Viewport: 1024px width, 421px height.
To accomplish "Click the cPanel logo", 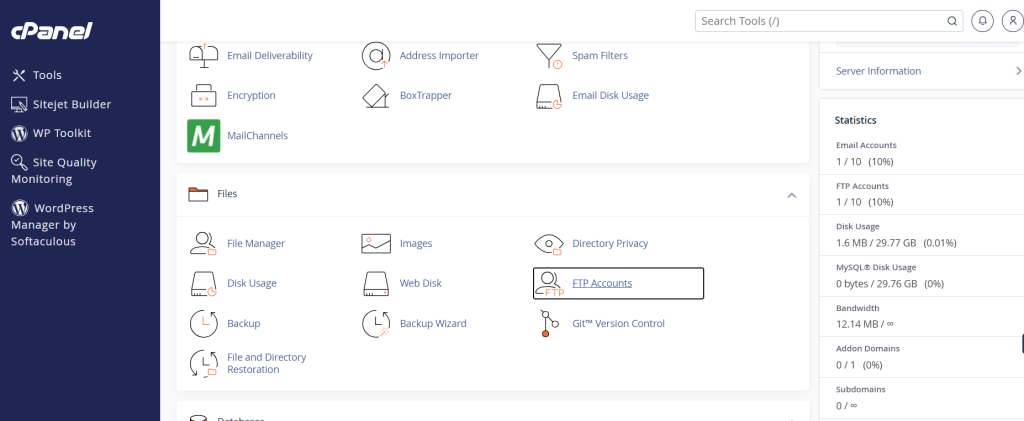I will pyautogui.click(x=51, y=31).
